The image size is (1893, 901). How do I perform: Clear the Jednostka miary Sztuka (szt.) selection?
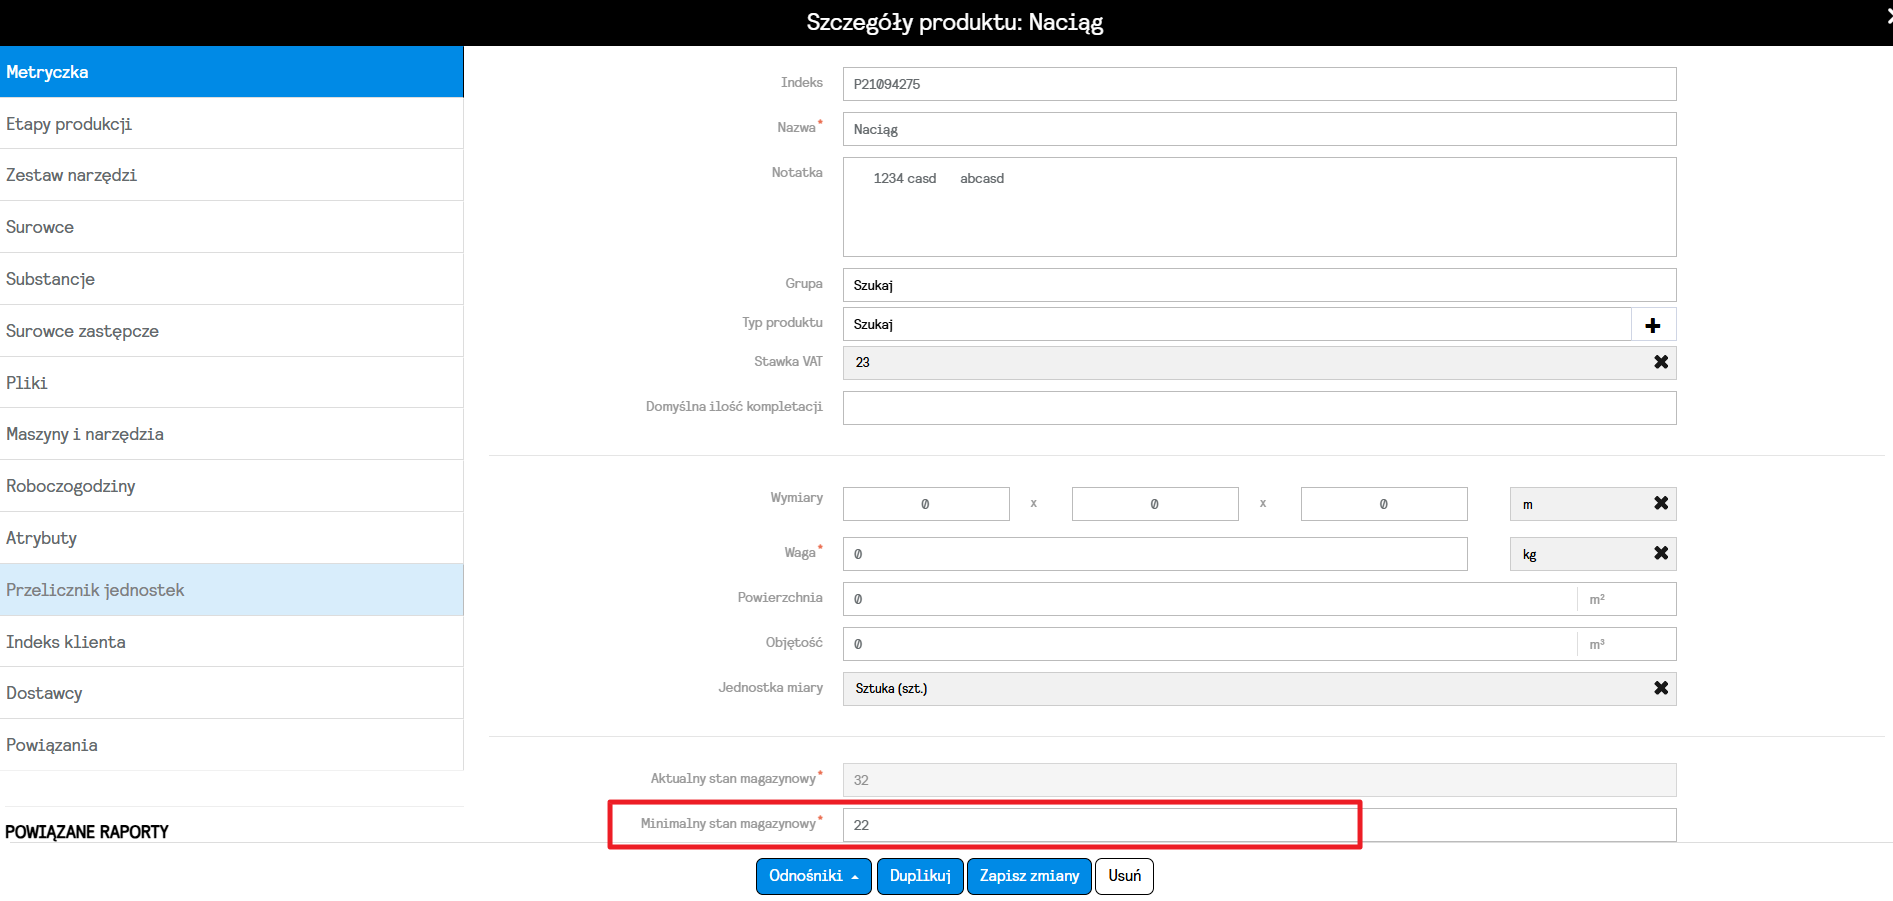click(1661, 688)
